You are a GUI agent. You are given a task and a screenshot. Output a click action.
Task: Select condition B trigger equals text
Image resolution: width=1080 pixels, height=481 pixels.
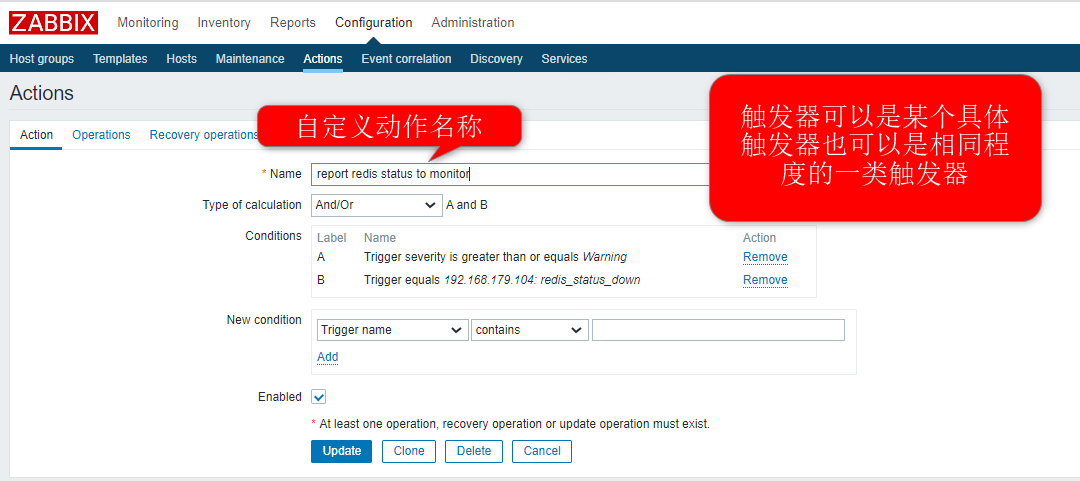click(502, 280)
